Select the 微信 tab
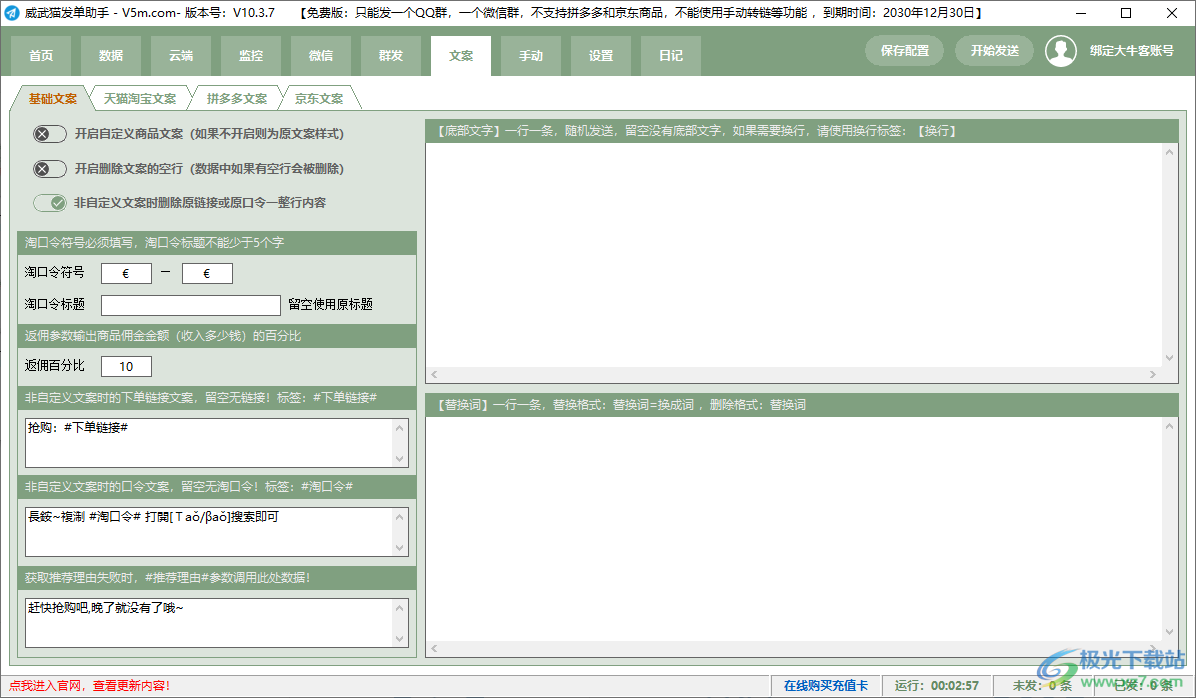Image resolution: width=1196 pixels, height=698 pixels. tap(321, 56)
